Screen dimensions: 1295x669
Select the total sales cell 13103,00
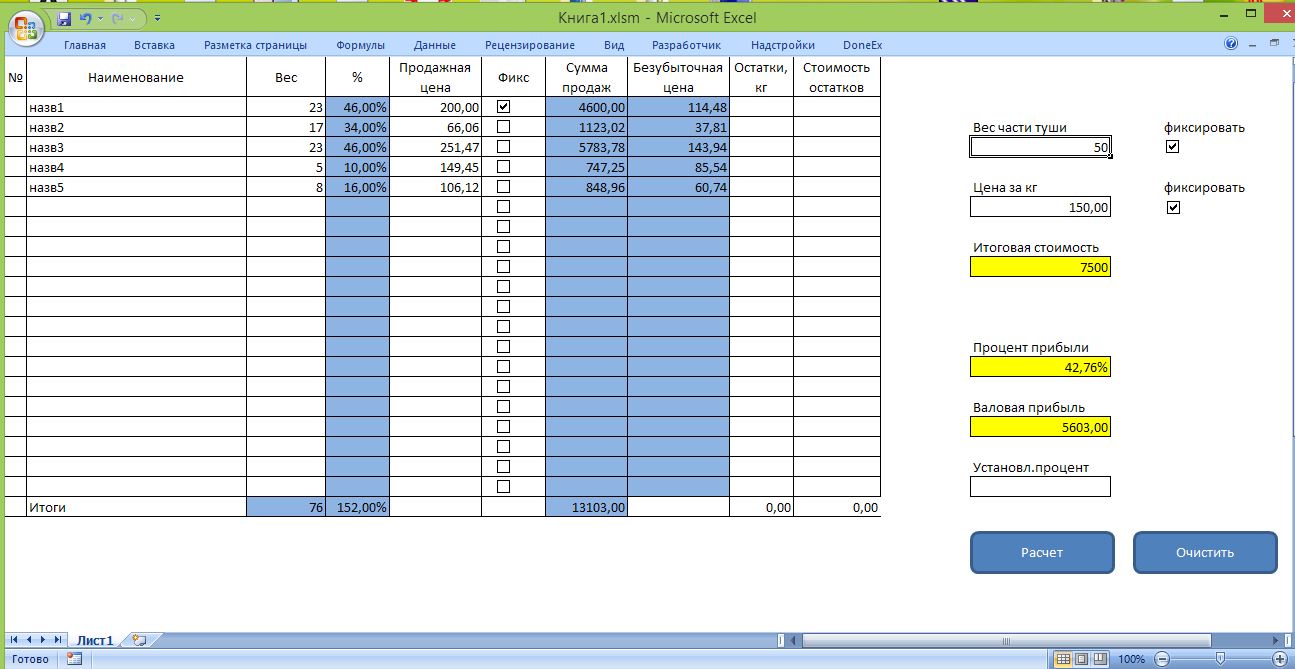click(x=587, y=507)
